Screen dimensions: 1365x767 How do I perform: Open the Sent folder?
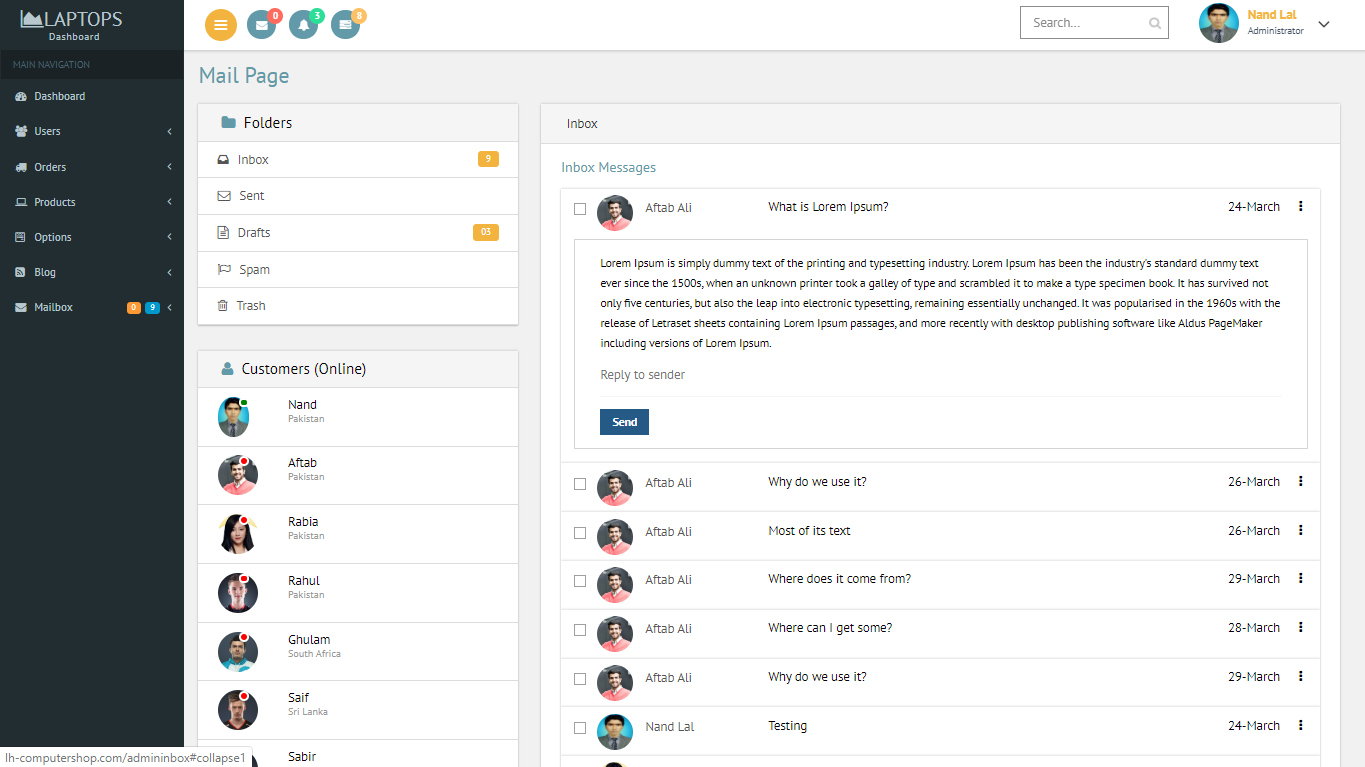tap(358, 196)
